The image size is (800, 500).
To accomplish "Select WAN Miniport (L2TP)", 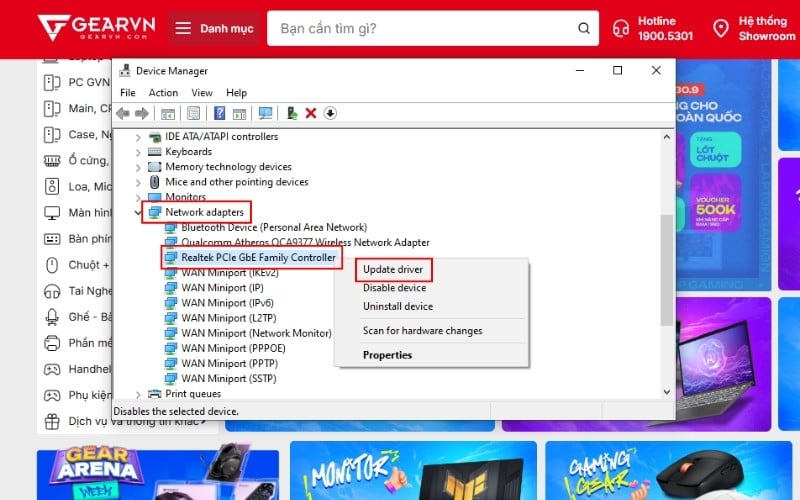I will 229,318.
